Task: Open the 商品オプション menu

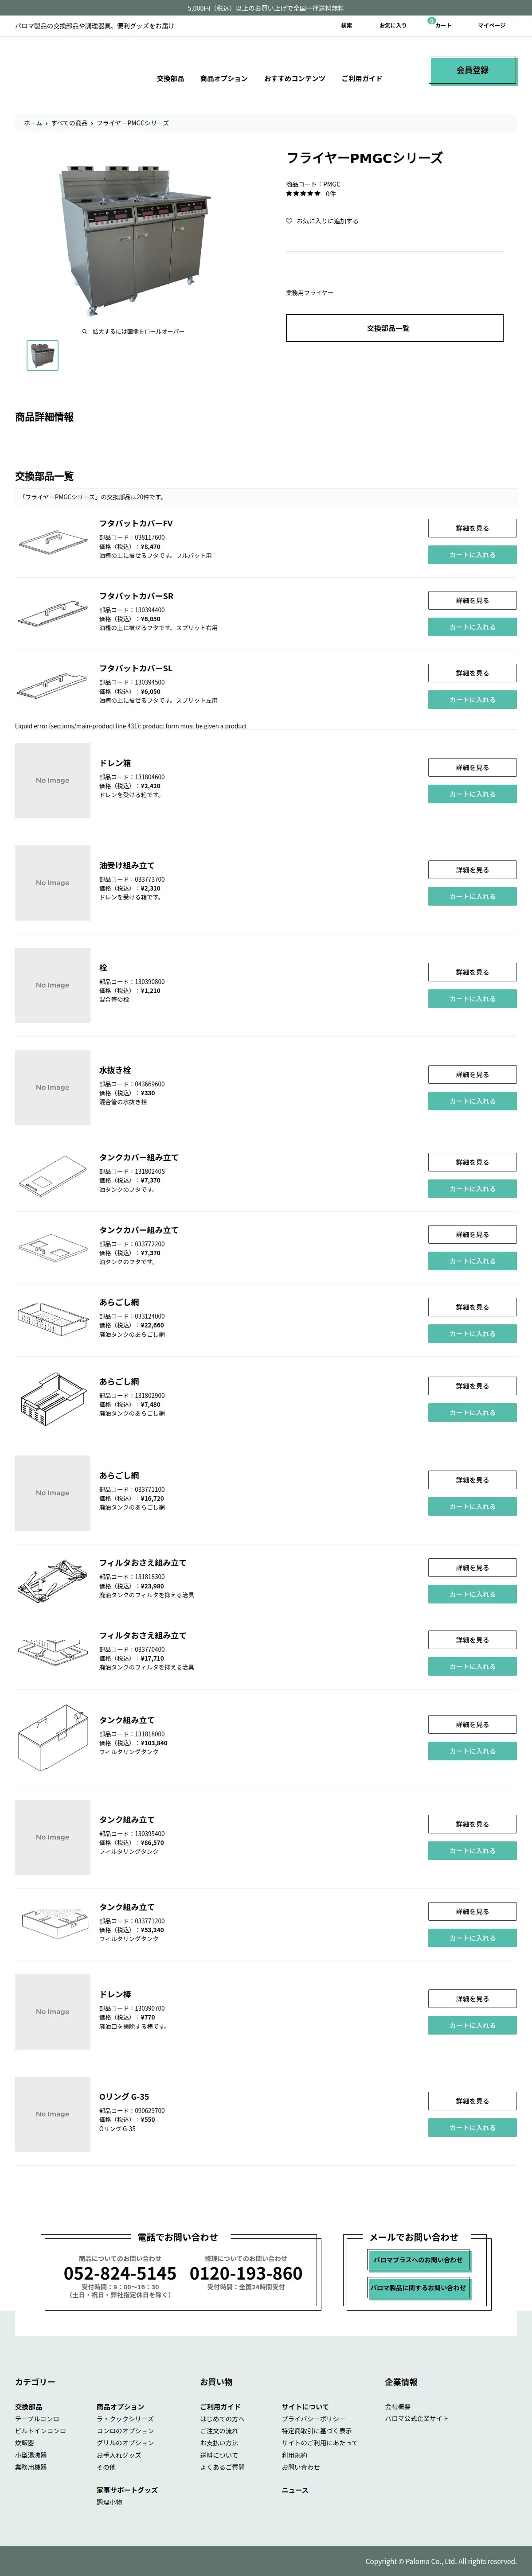Action: point(224,78)
